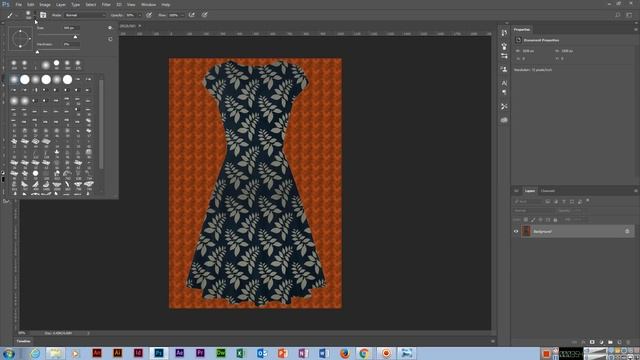Open the Brush Settings sliders icon in dock

[x=504, y=56]
